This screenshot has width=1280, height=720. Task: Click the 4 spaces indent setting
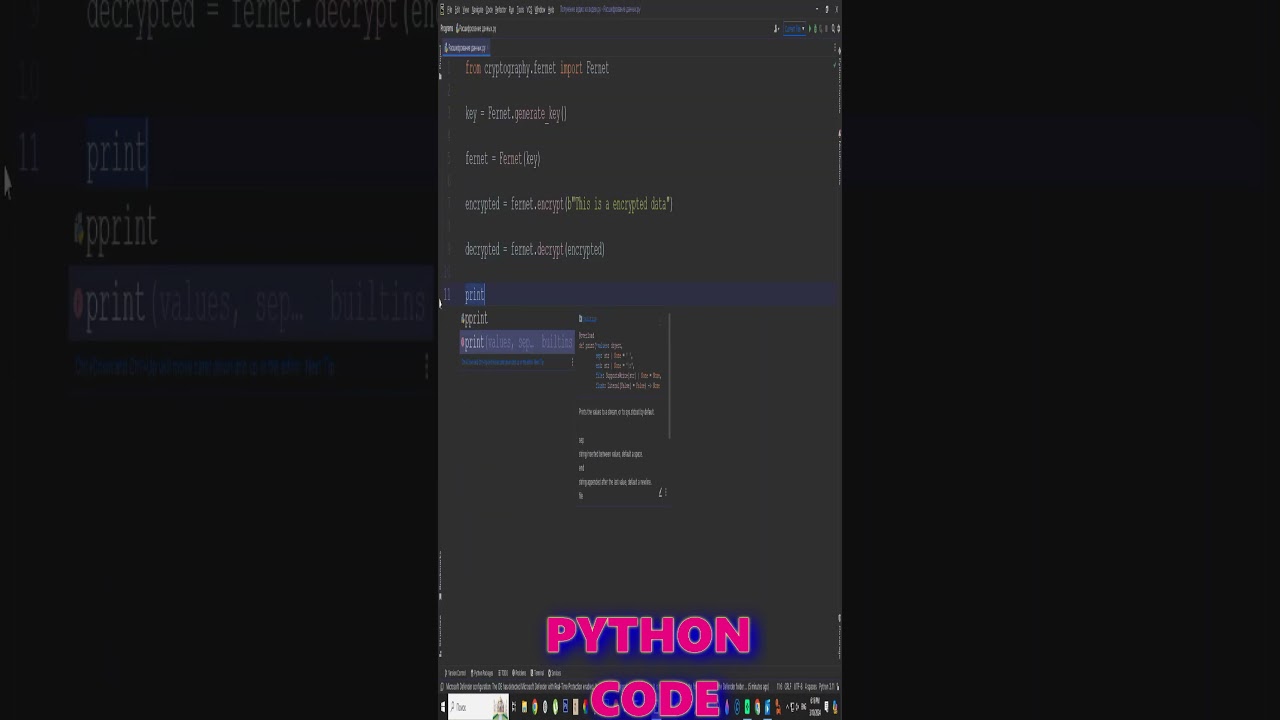pyautogui.click(x=811, y=687)
